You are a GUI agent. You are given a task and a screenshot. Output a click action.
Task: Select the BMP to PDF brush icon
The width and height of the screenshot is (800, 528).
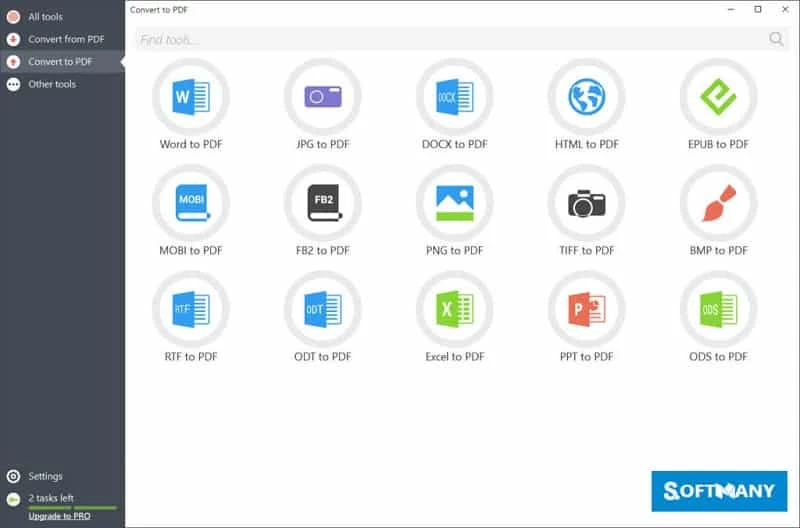click(718, 203)
